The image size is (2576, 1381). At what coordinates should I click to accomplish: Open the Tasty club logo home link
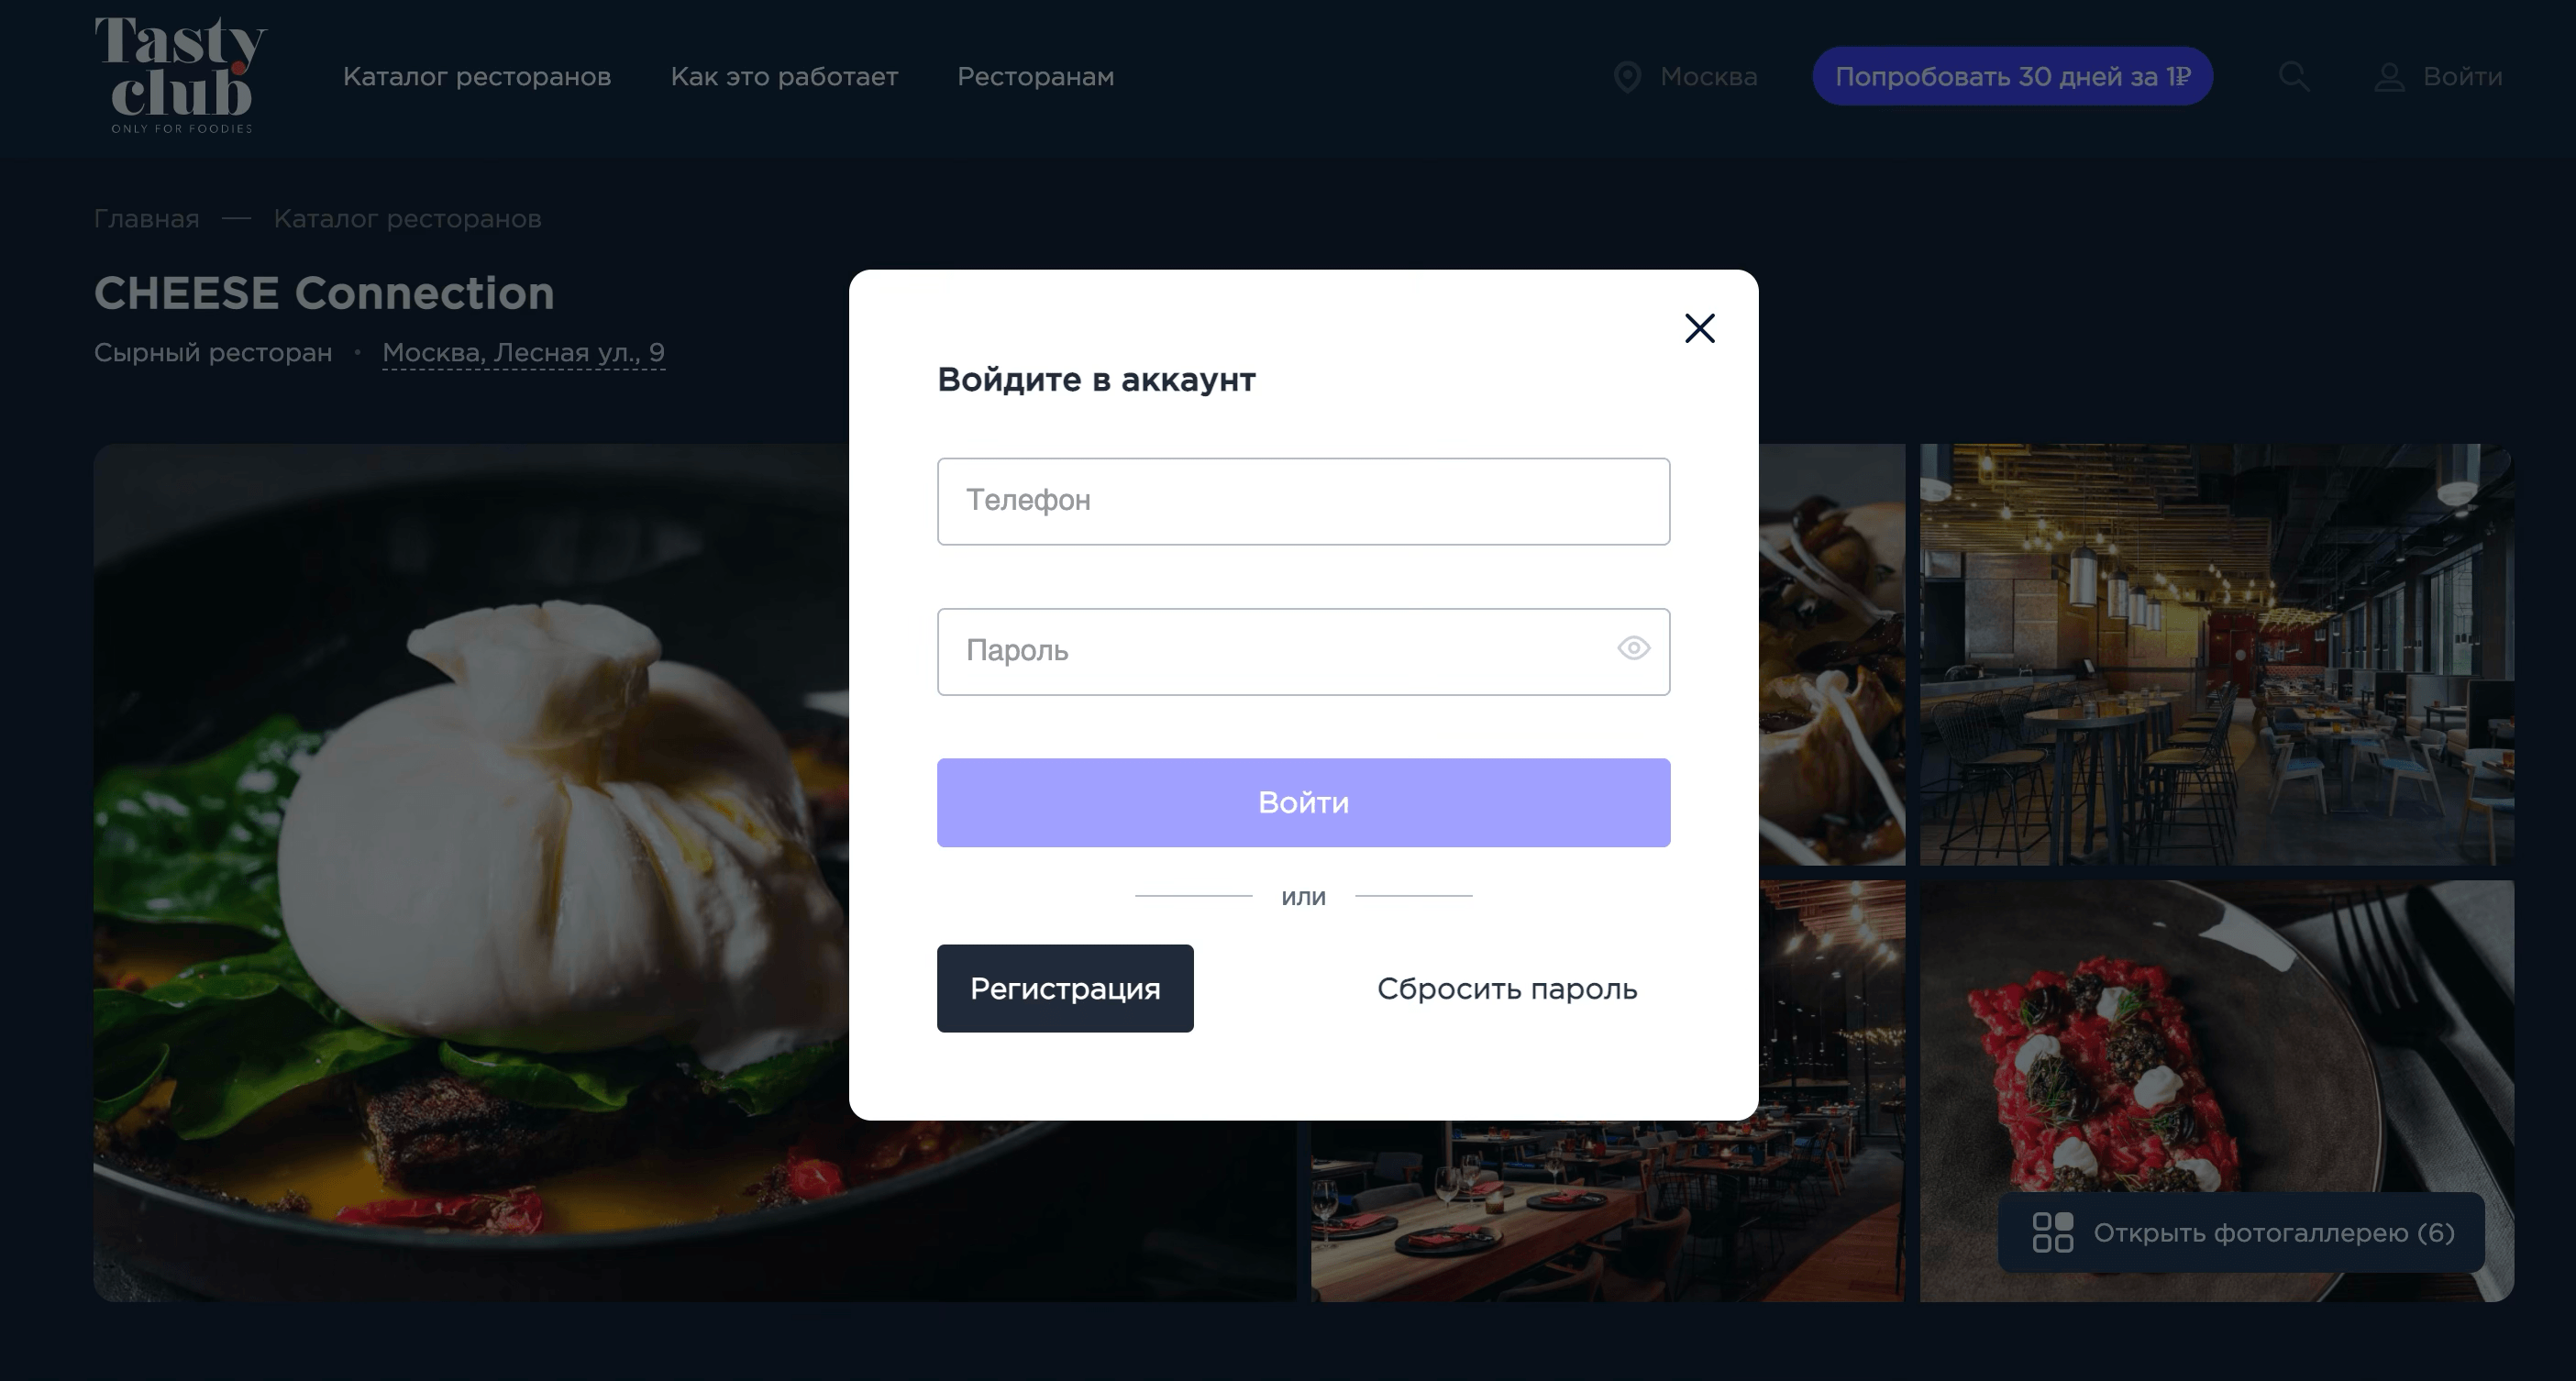[x=181, y=75]
